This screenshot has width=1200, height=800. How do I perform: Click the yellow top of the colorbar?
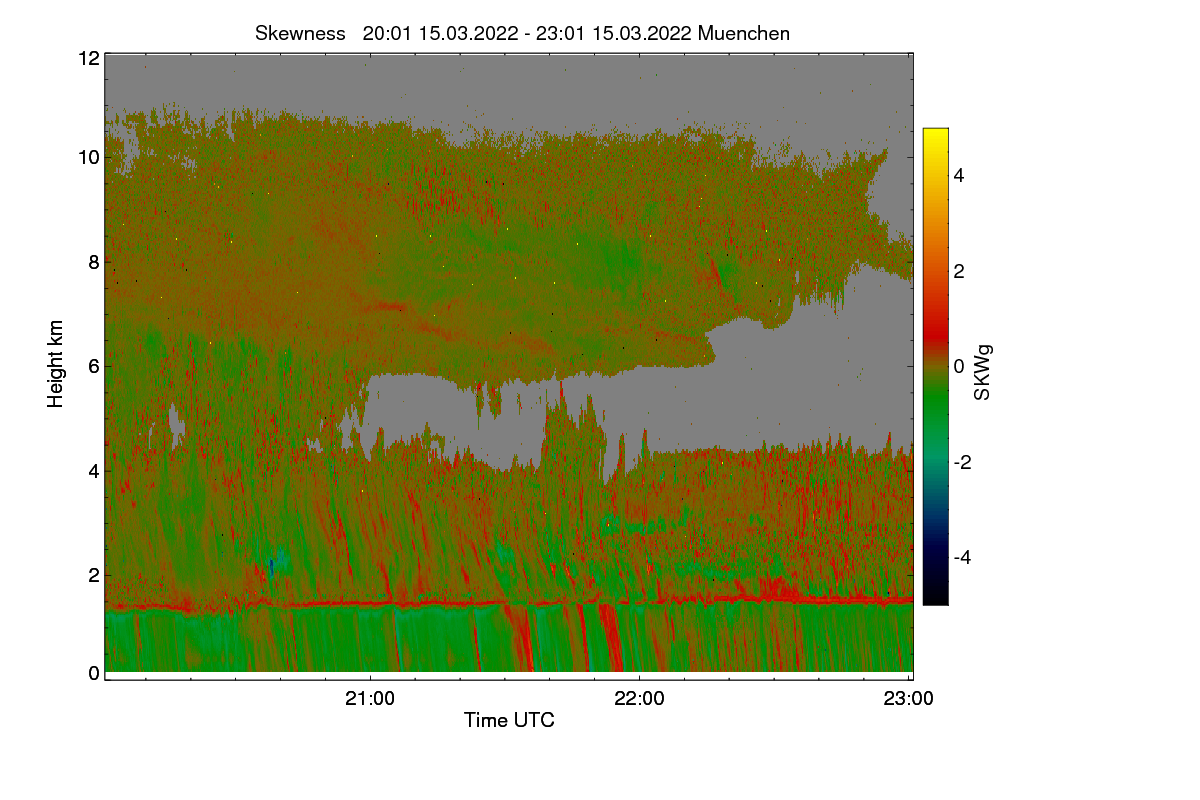pos(935,135)
